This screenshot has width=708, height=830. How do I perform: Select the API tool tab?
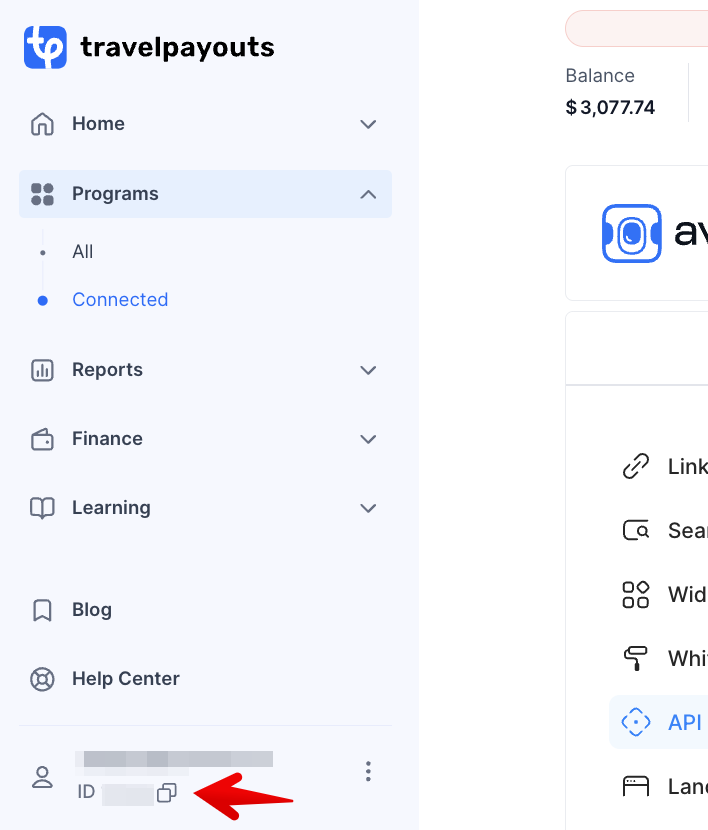coord(660,723)
